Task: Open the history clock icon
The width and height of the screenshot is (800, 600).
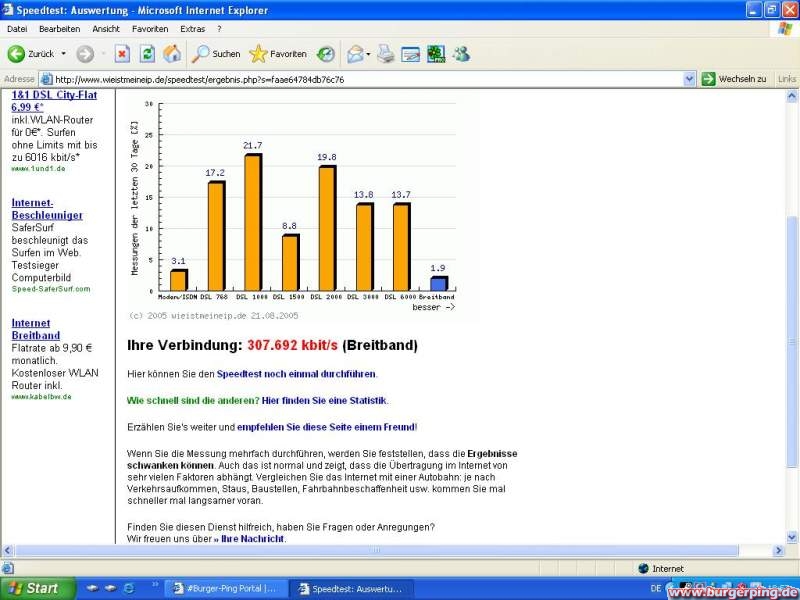Action: pos(326,54)
